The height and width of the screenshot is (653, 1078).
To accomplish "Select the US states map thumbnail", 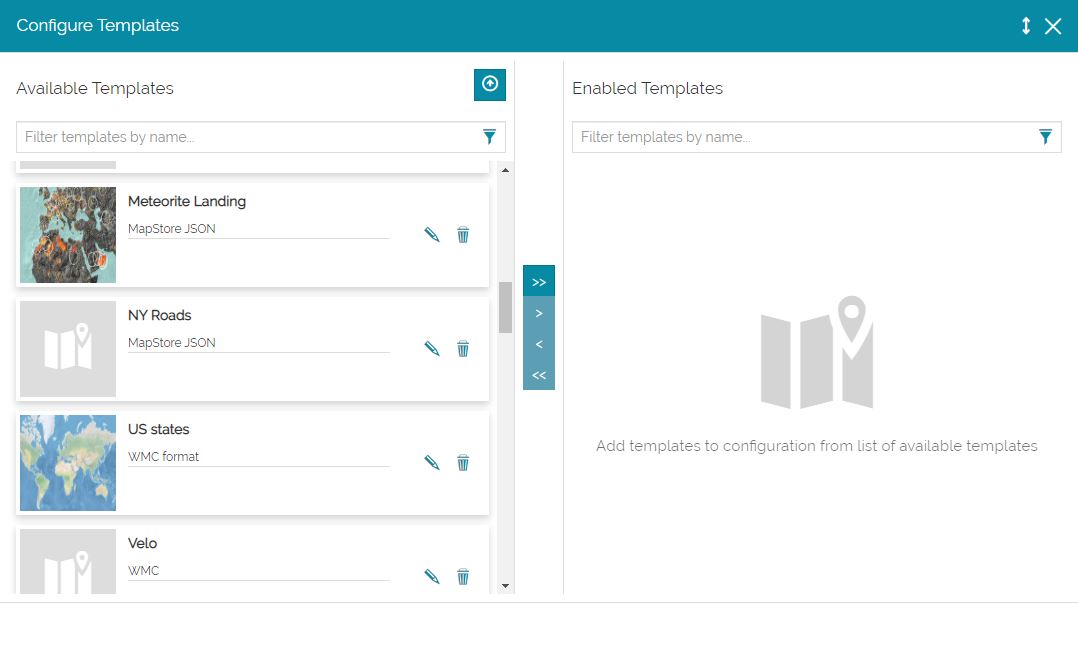I will (68, 463).
